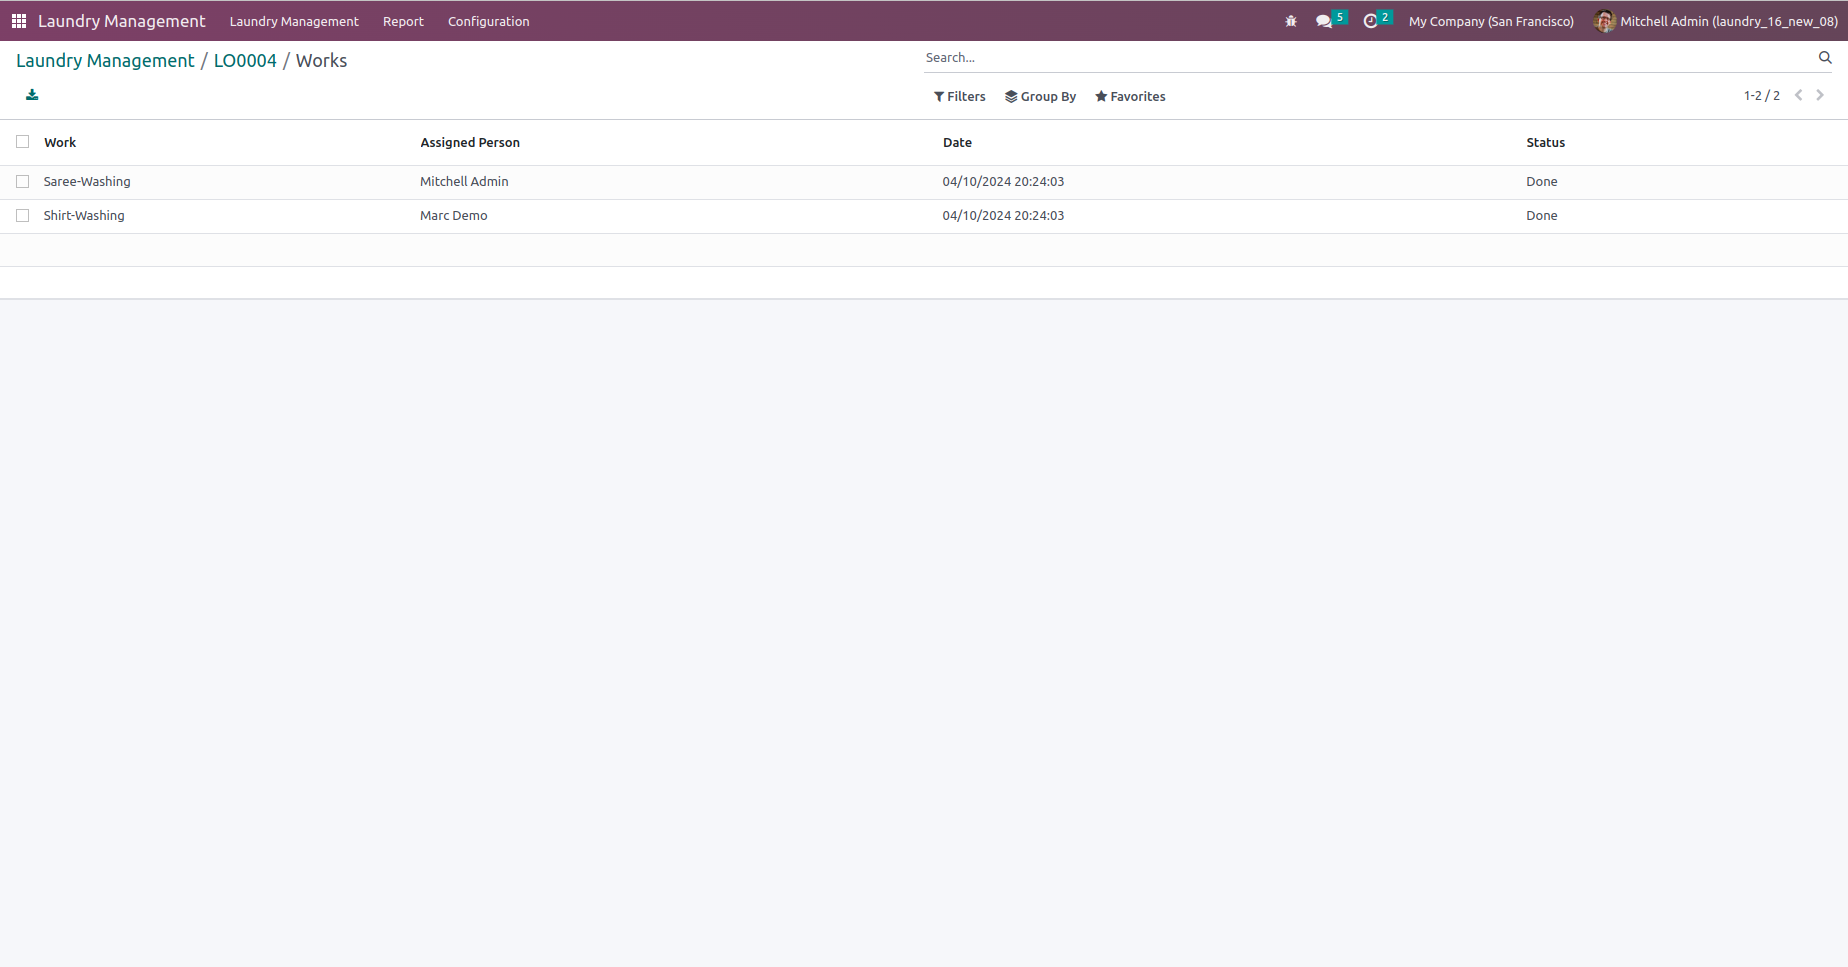The width and height of the screenshot is (1848, 967).
Task: Open Mitchell Admin user menu
Action: tap(1716, 21)
